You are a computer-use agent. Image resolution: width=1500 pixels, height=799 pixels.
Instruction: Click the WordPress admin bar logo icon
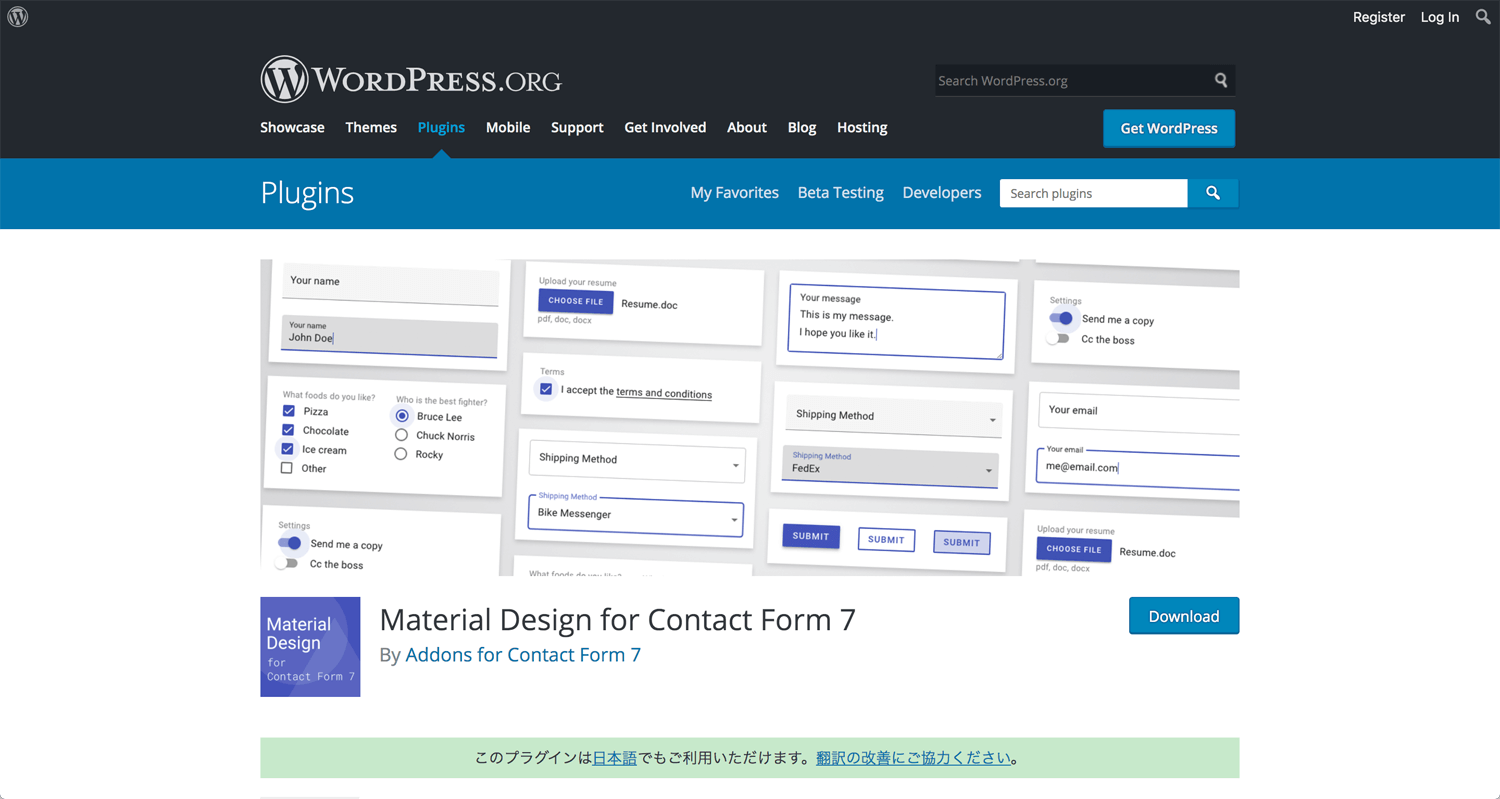18,17
